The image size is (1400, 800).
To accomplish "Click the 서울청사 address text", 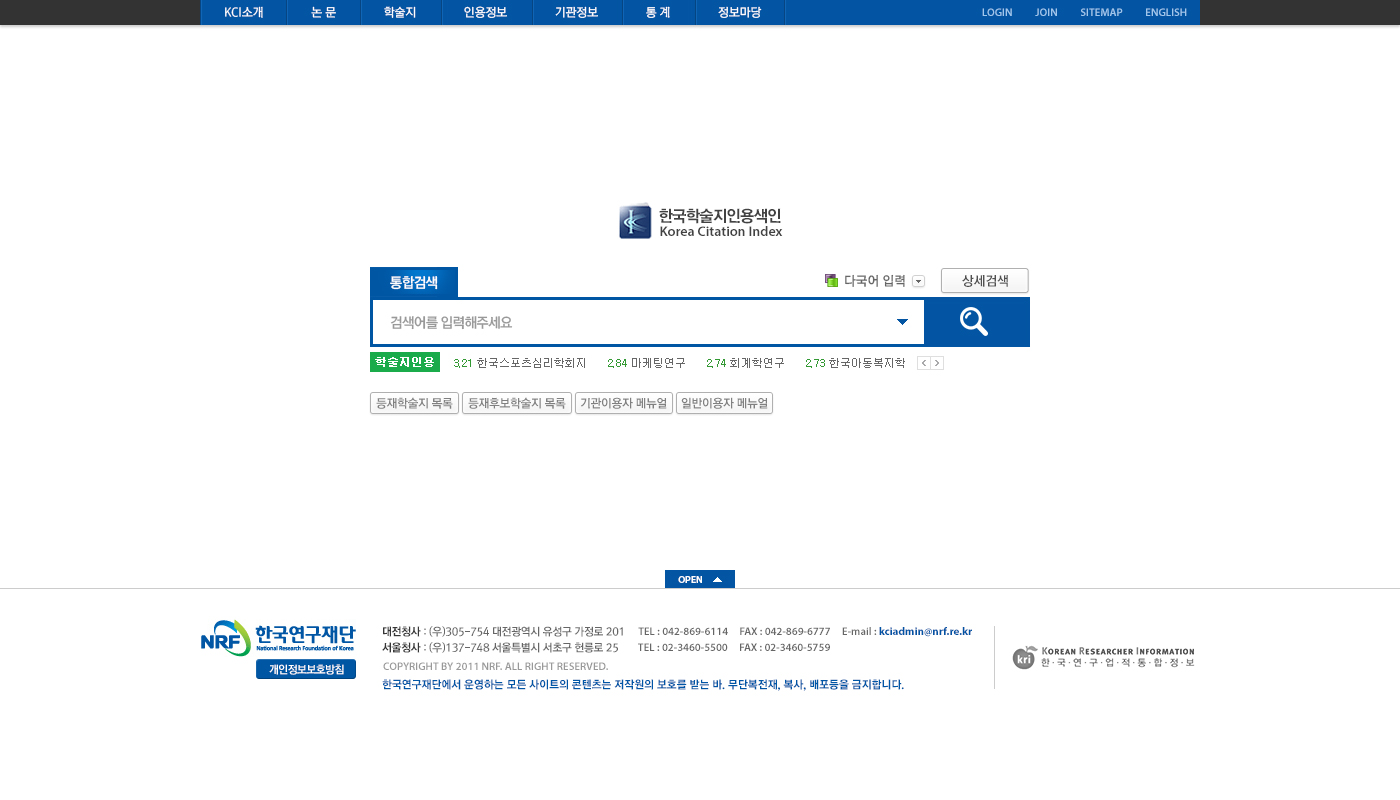I will point(500,647).
